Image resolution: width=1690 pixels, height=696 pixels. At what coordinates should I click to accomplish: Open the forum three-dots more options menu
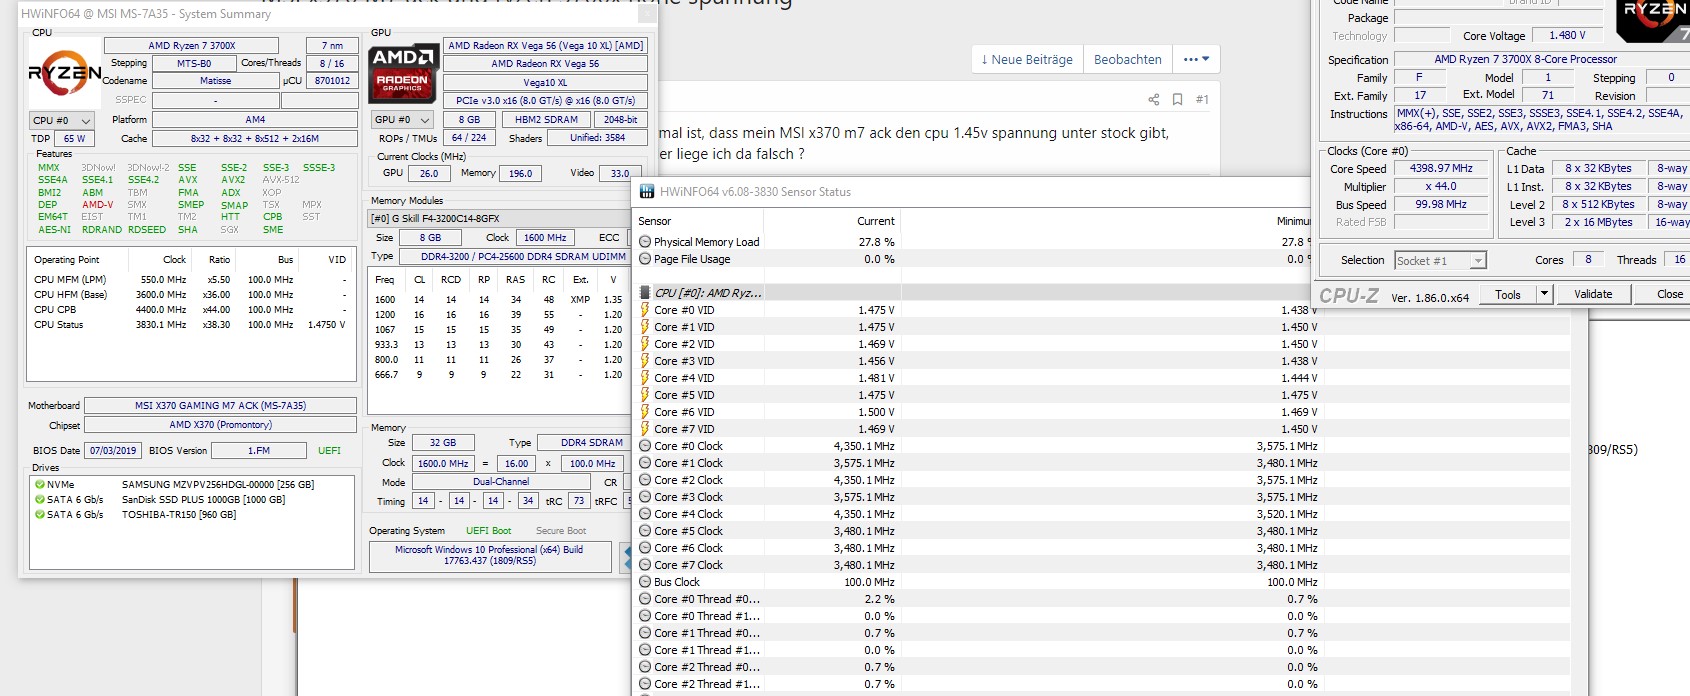(x=1196, y=59)
